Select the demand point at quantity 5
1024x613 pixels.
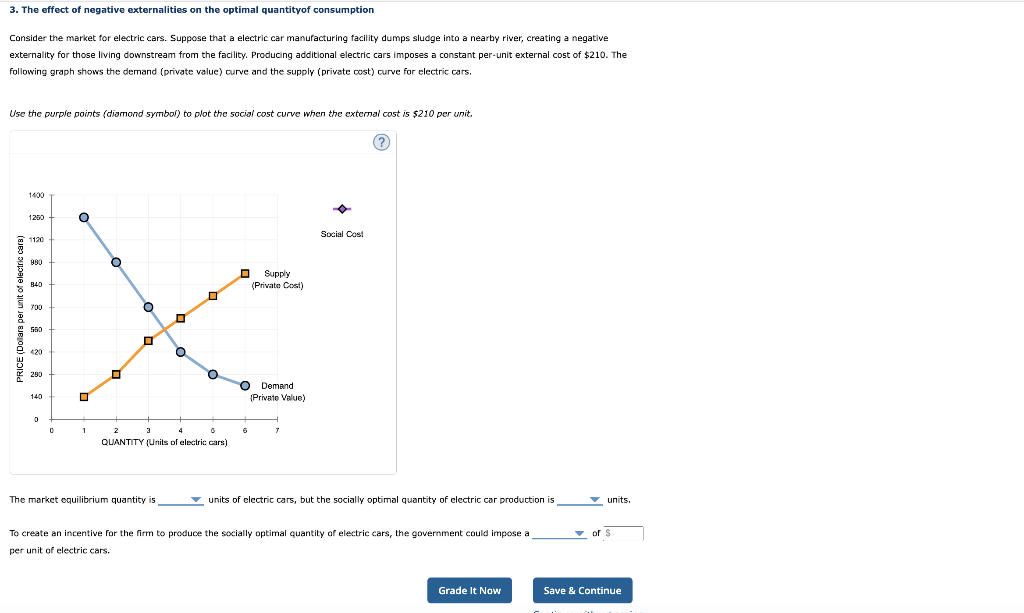point(212,374)
